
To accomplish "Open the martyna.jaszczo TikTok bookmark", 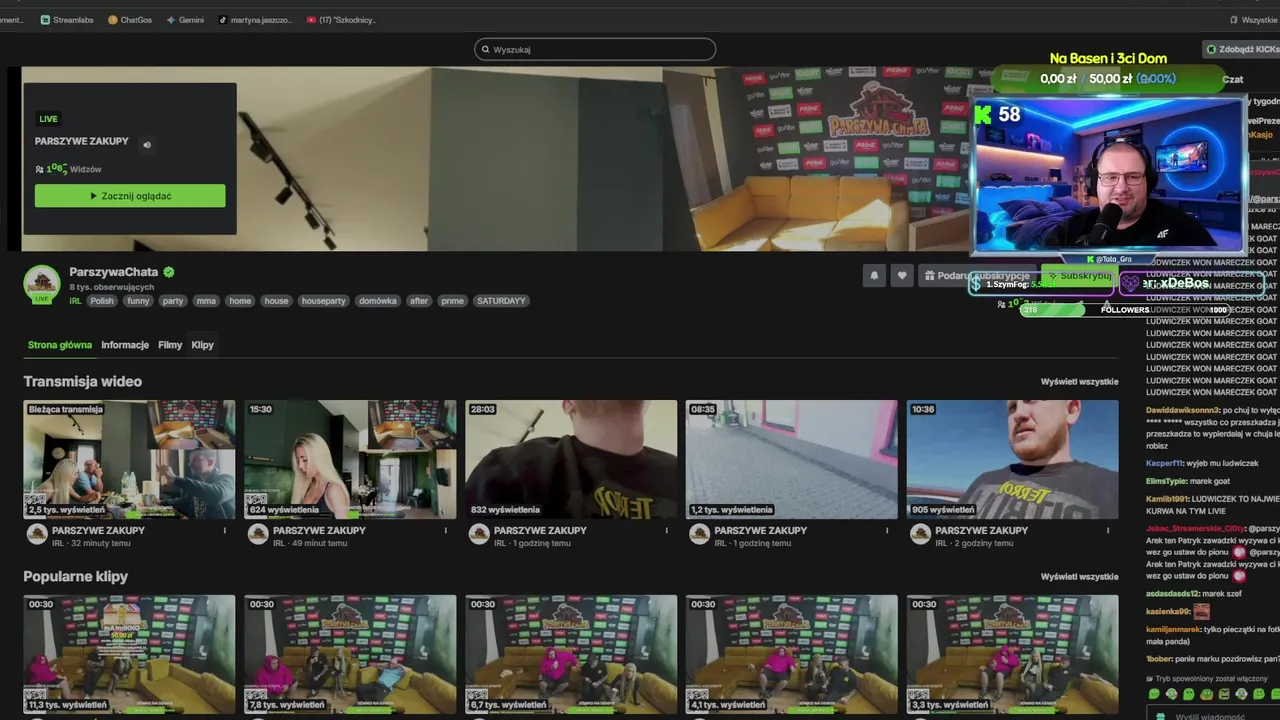I will pyautogui.click(x=255, y=19).
